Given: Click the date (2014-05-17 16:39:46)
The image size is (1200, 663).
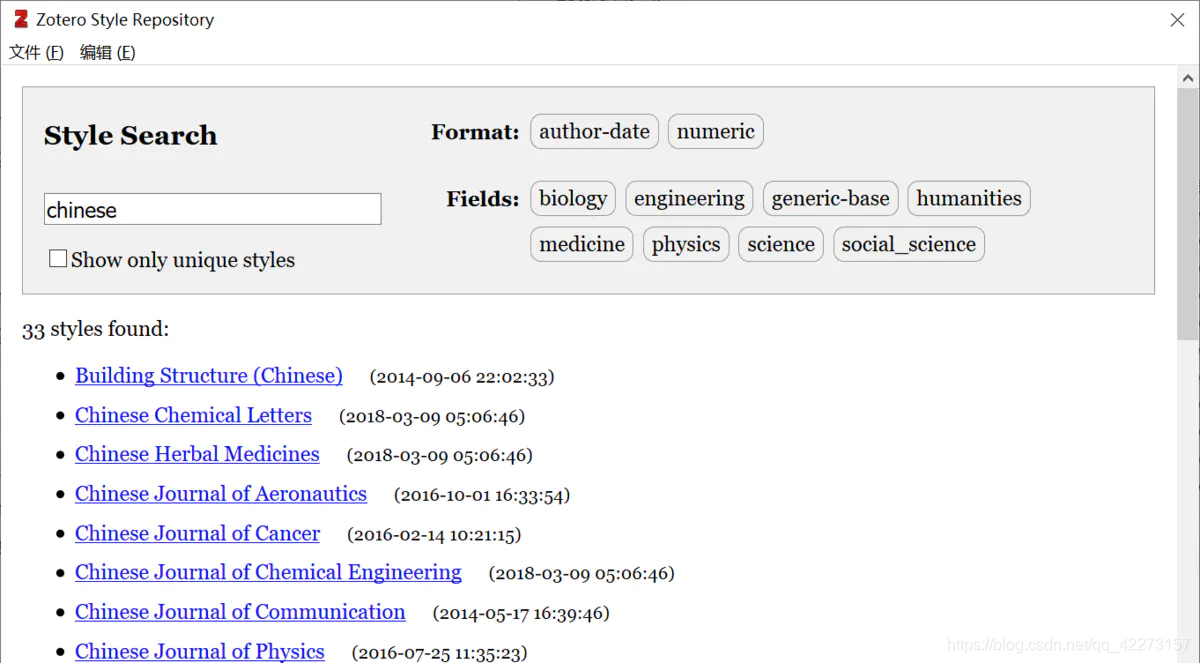Looking at the screenshot, I should click(521, 613).
